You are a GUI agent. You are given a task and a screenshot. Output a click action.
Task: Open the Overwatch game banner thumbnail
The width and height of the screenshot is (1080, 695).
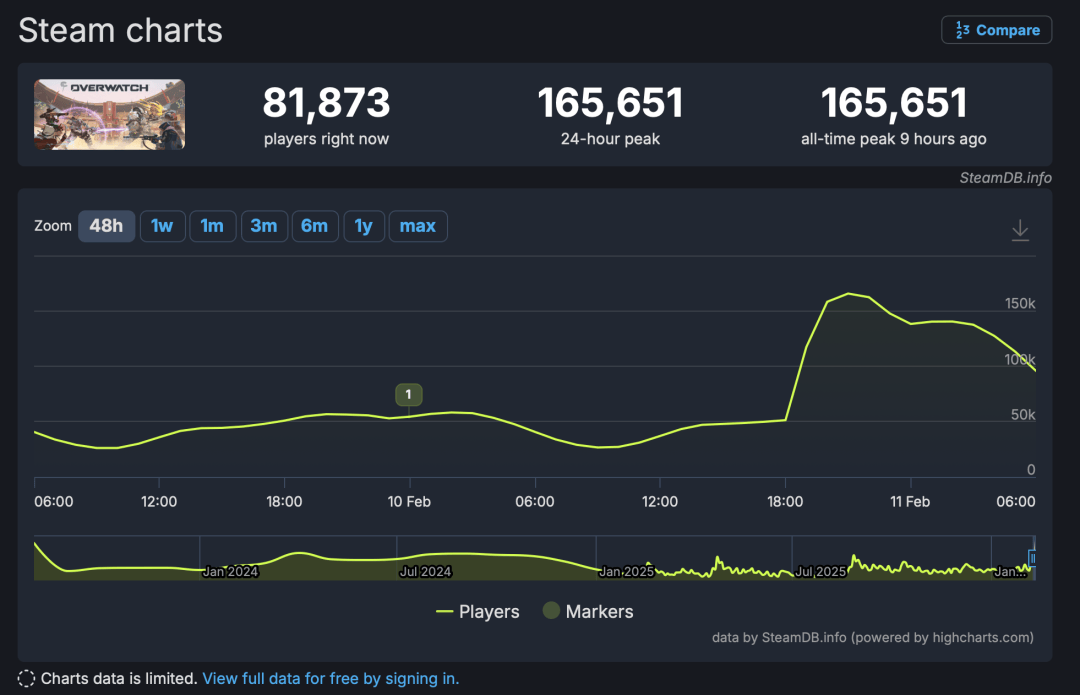(x=109, y=115)
